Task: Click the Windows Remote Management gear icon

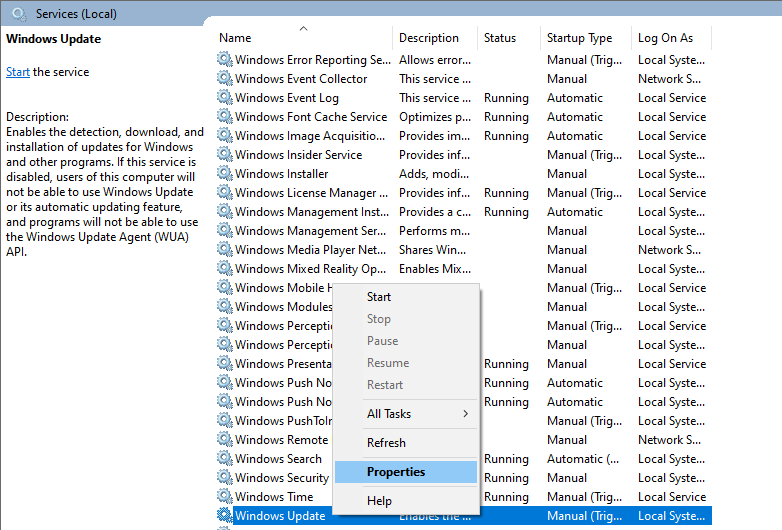Action: (x=225, y=439)
